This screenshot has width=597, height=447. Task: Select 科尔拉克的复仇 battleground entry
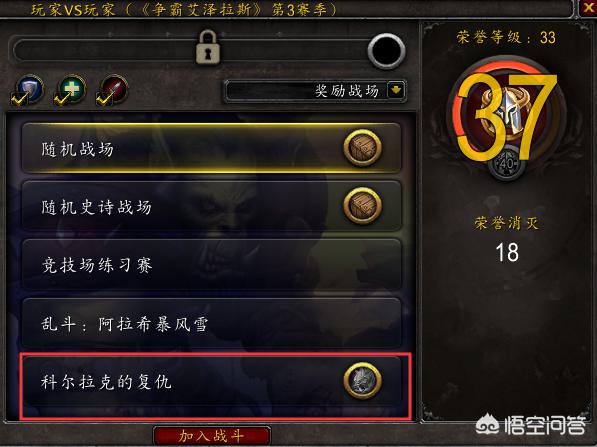coord(211,381)
